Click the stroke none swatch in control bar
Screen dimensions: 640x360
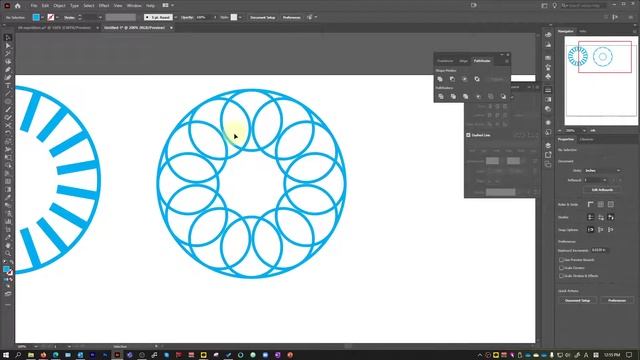(51, 18)
